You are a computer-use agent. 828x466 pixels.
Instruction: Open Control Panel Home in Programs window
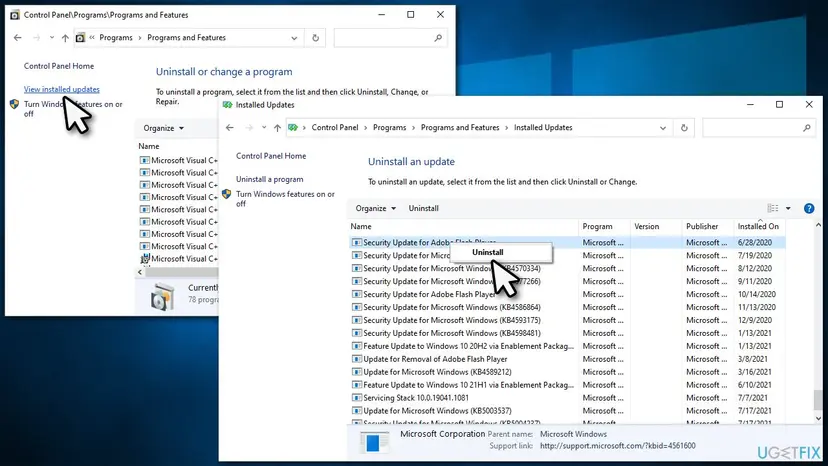(x=59, y=66)
